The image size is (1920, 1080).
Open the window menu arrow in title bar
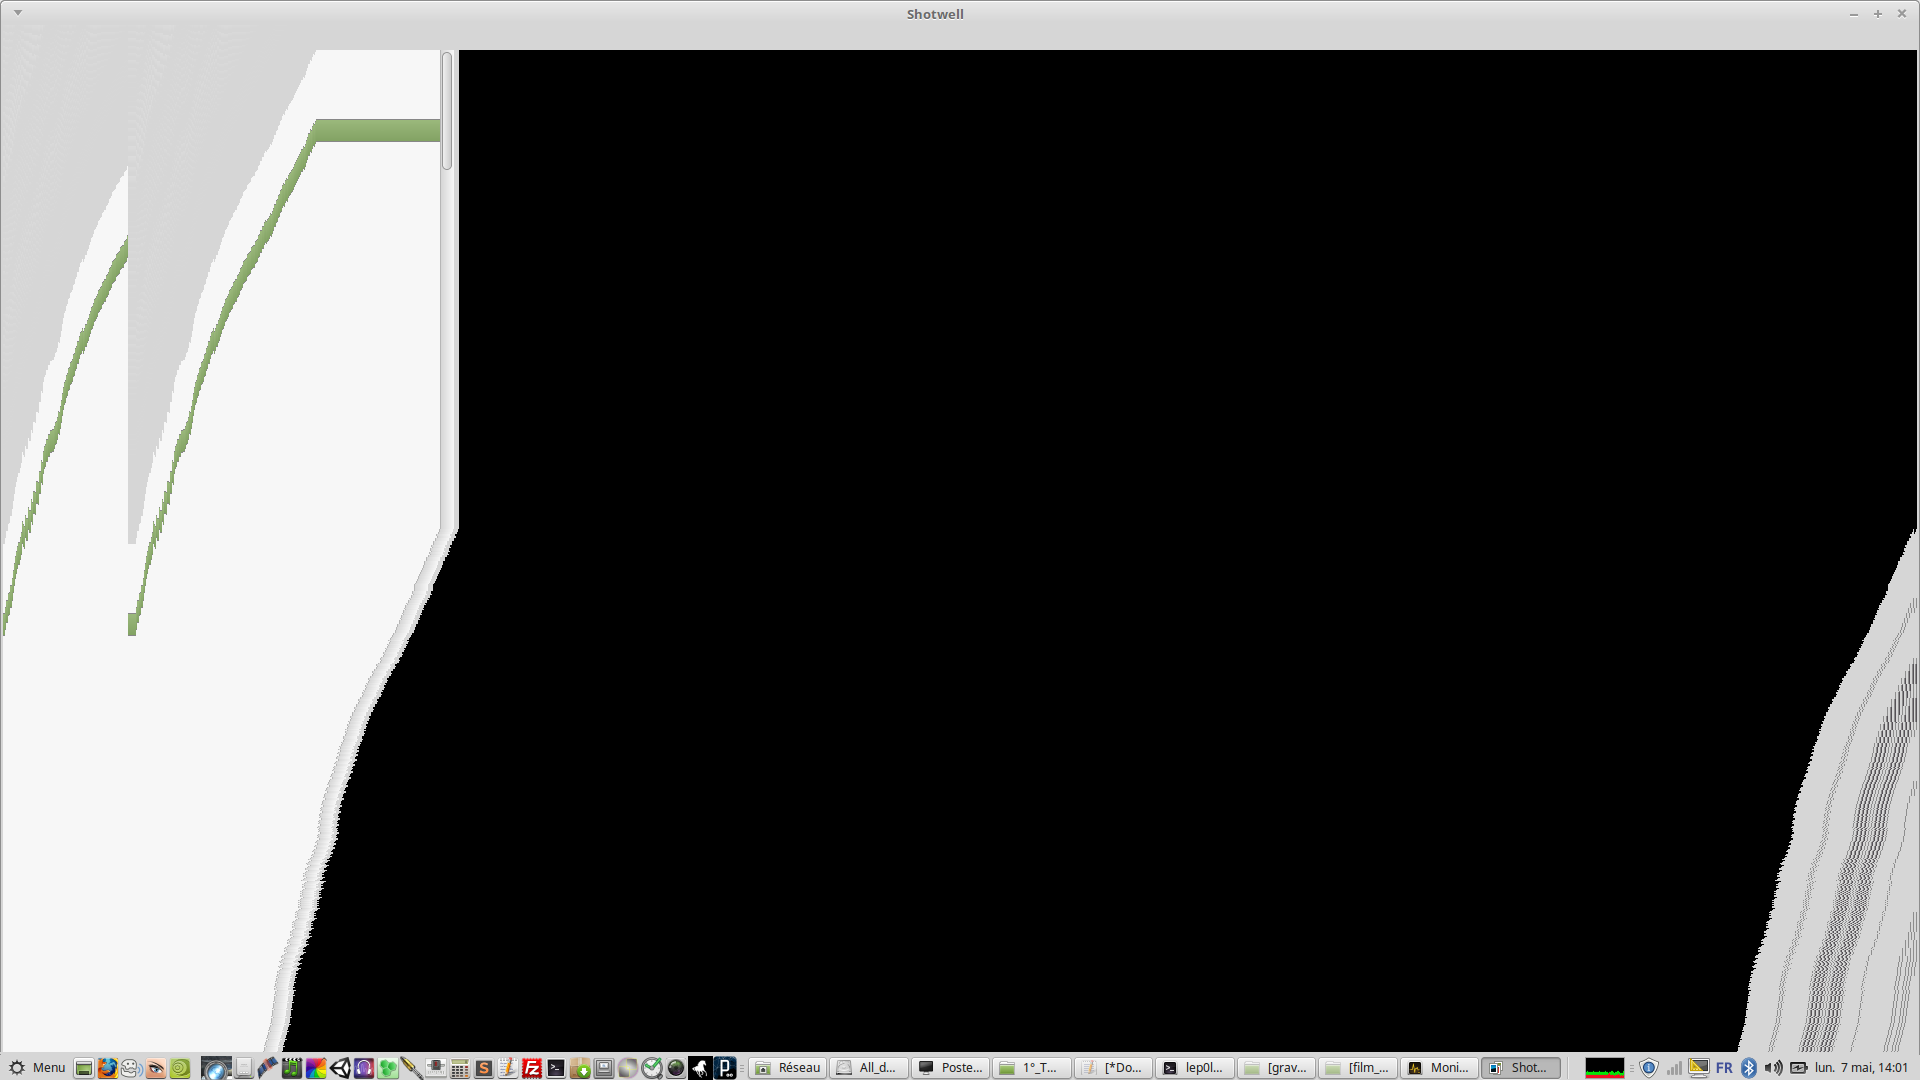coord(18,13)
